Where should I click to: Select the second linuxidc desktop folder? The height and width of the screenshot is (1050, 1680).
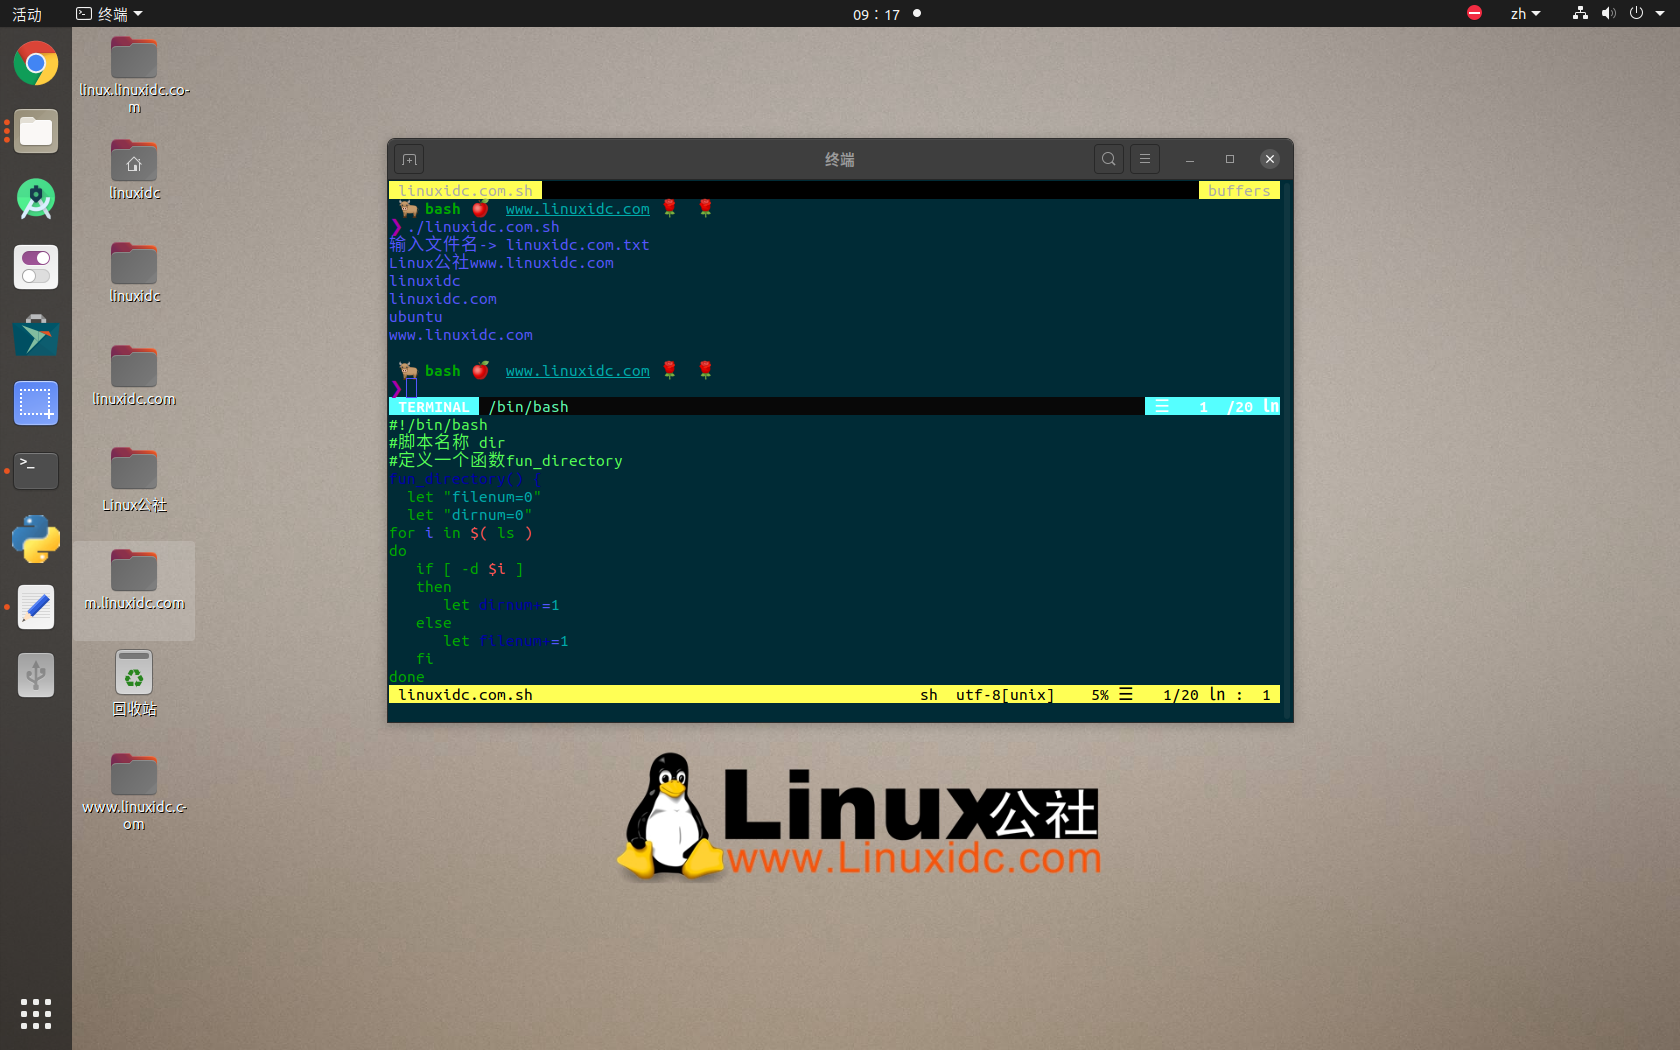134,273
